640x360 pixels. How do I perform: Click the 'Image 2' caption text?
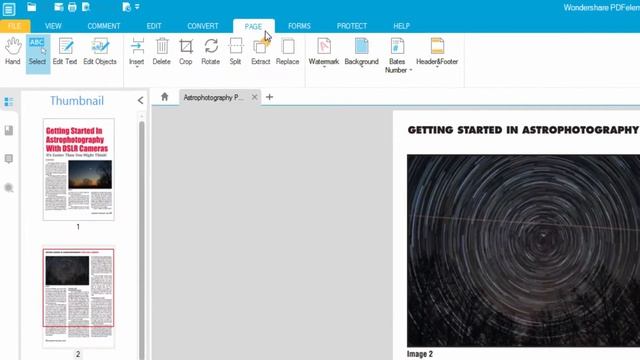(x=420, y=354)
